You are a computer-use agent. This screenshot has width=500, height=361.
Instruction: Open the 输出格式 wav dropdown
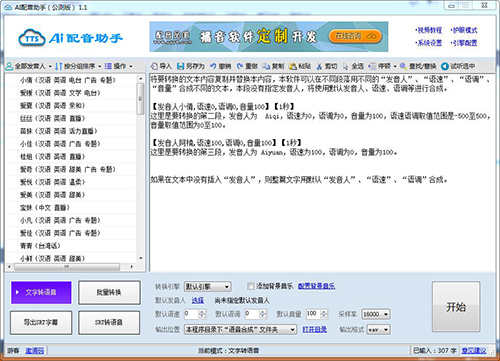click(x=378, y=330)
